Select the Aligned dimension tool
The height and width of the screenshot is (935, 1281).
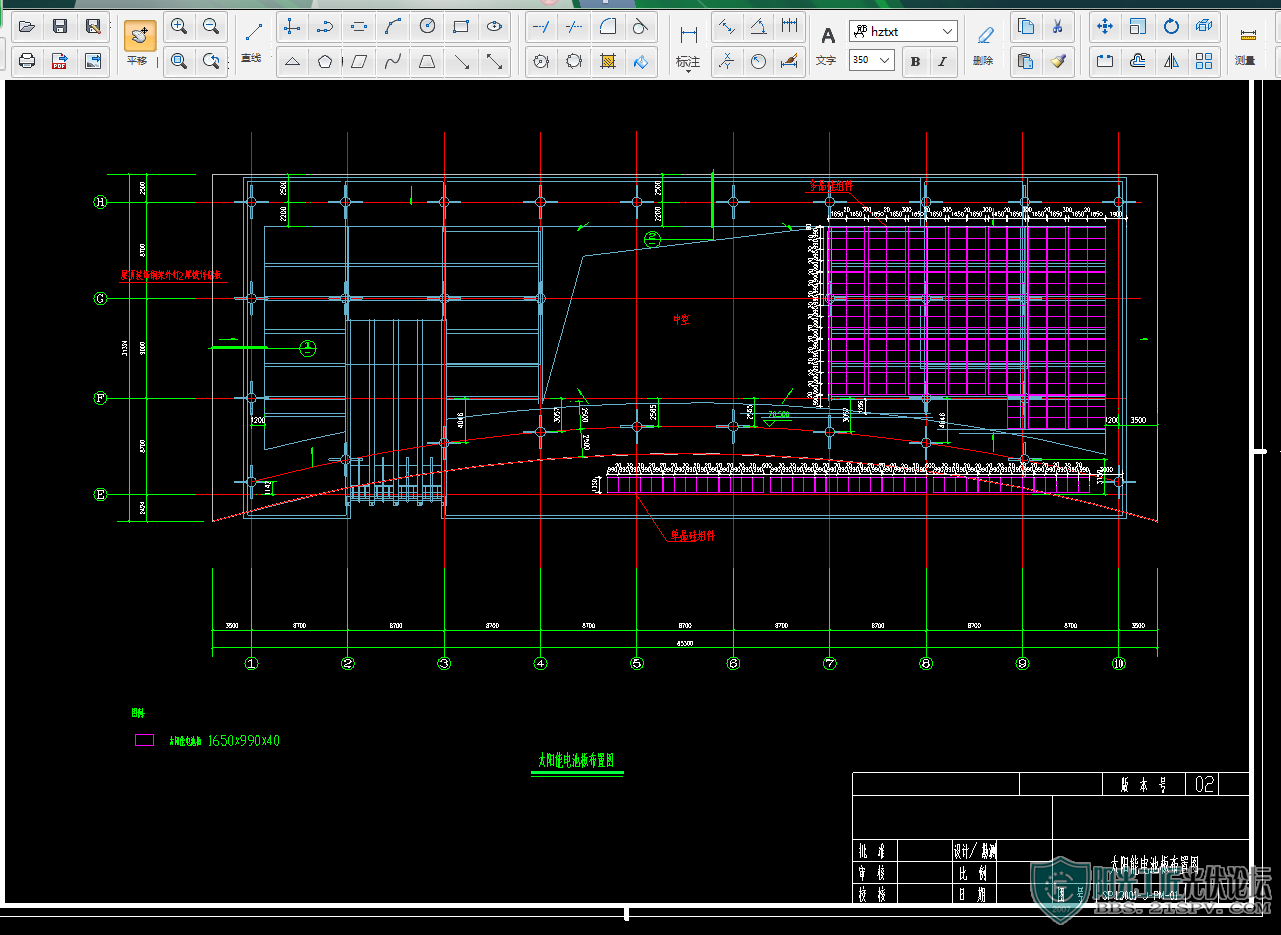pos(727,27)
